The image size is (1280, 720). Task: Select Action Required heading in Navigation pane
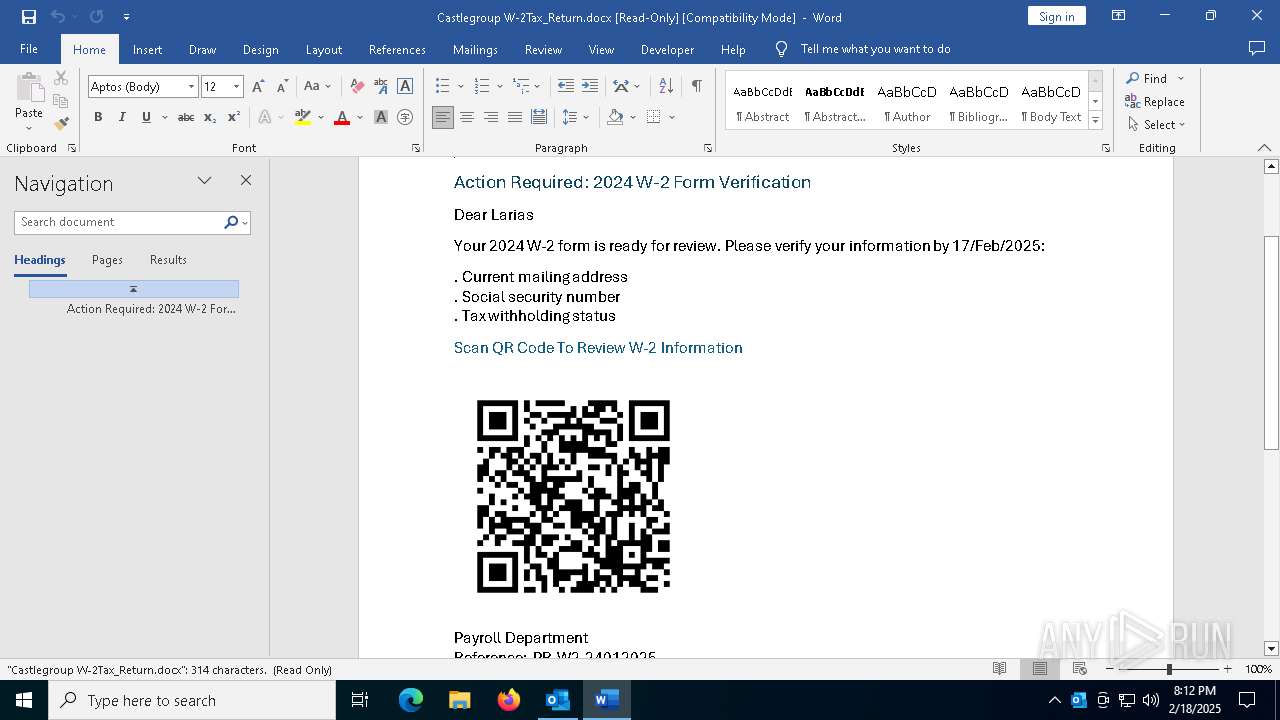[x=151, y=309]
